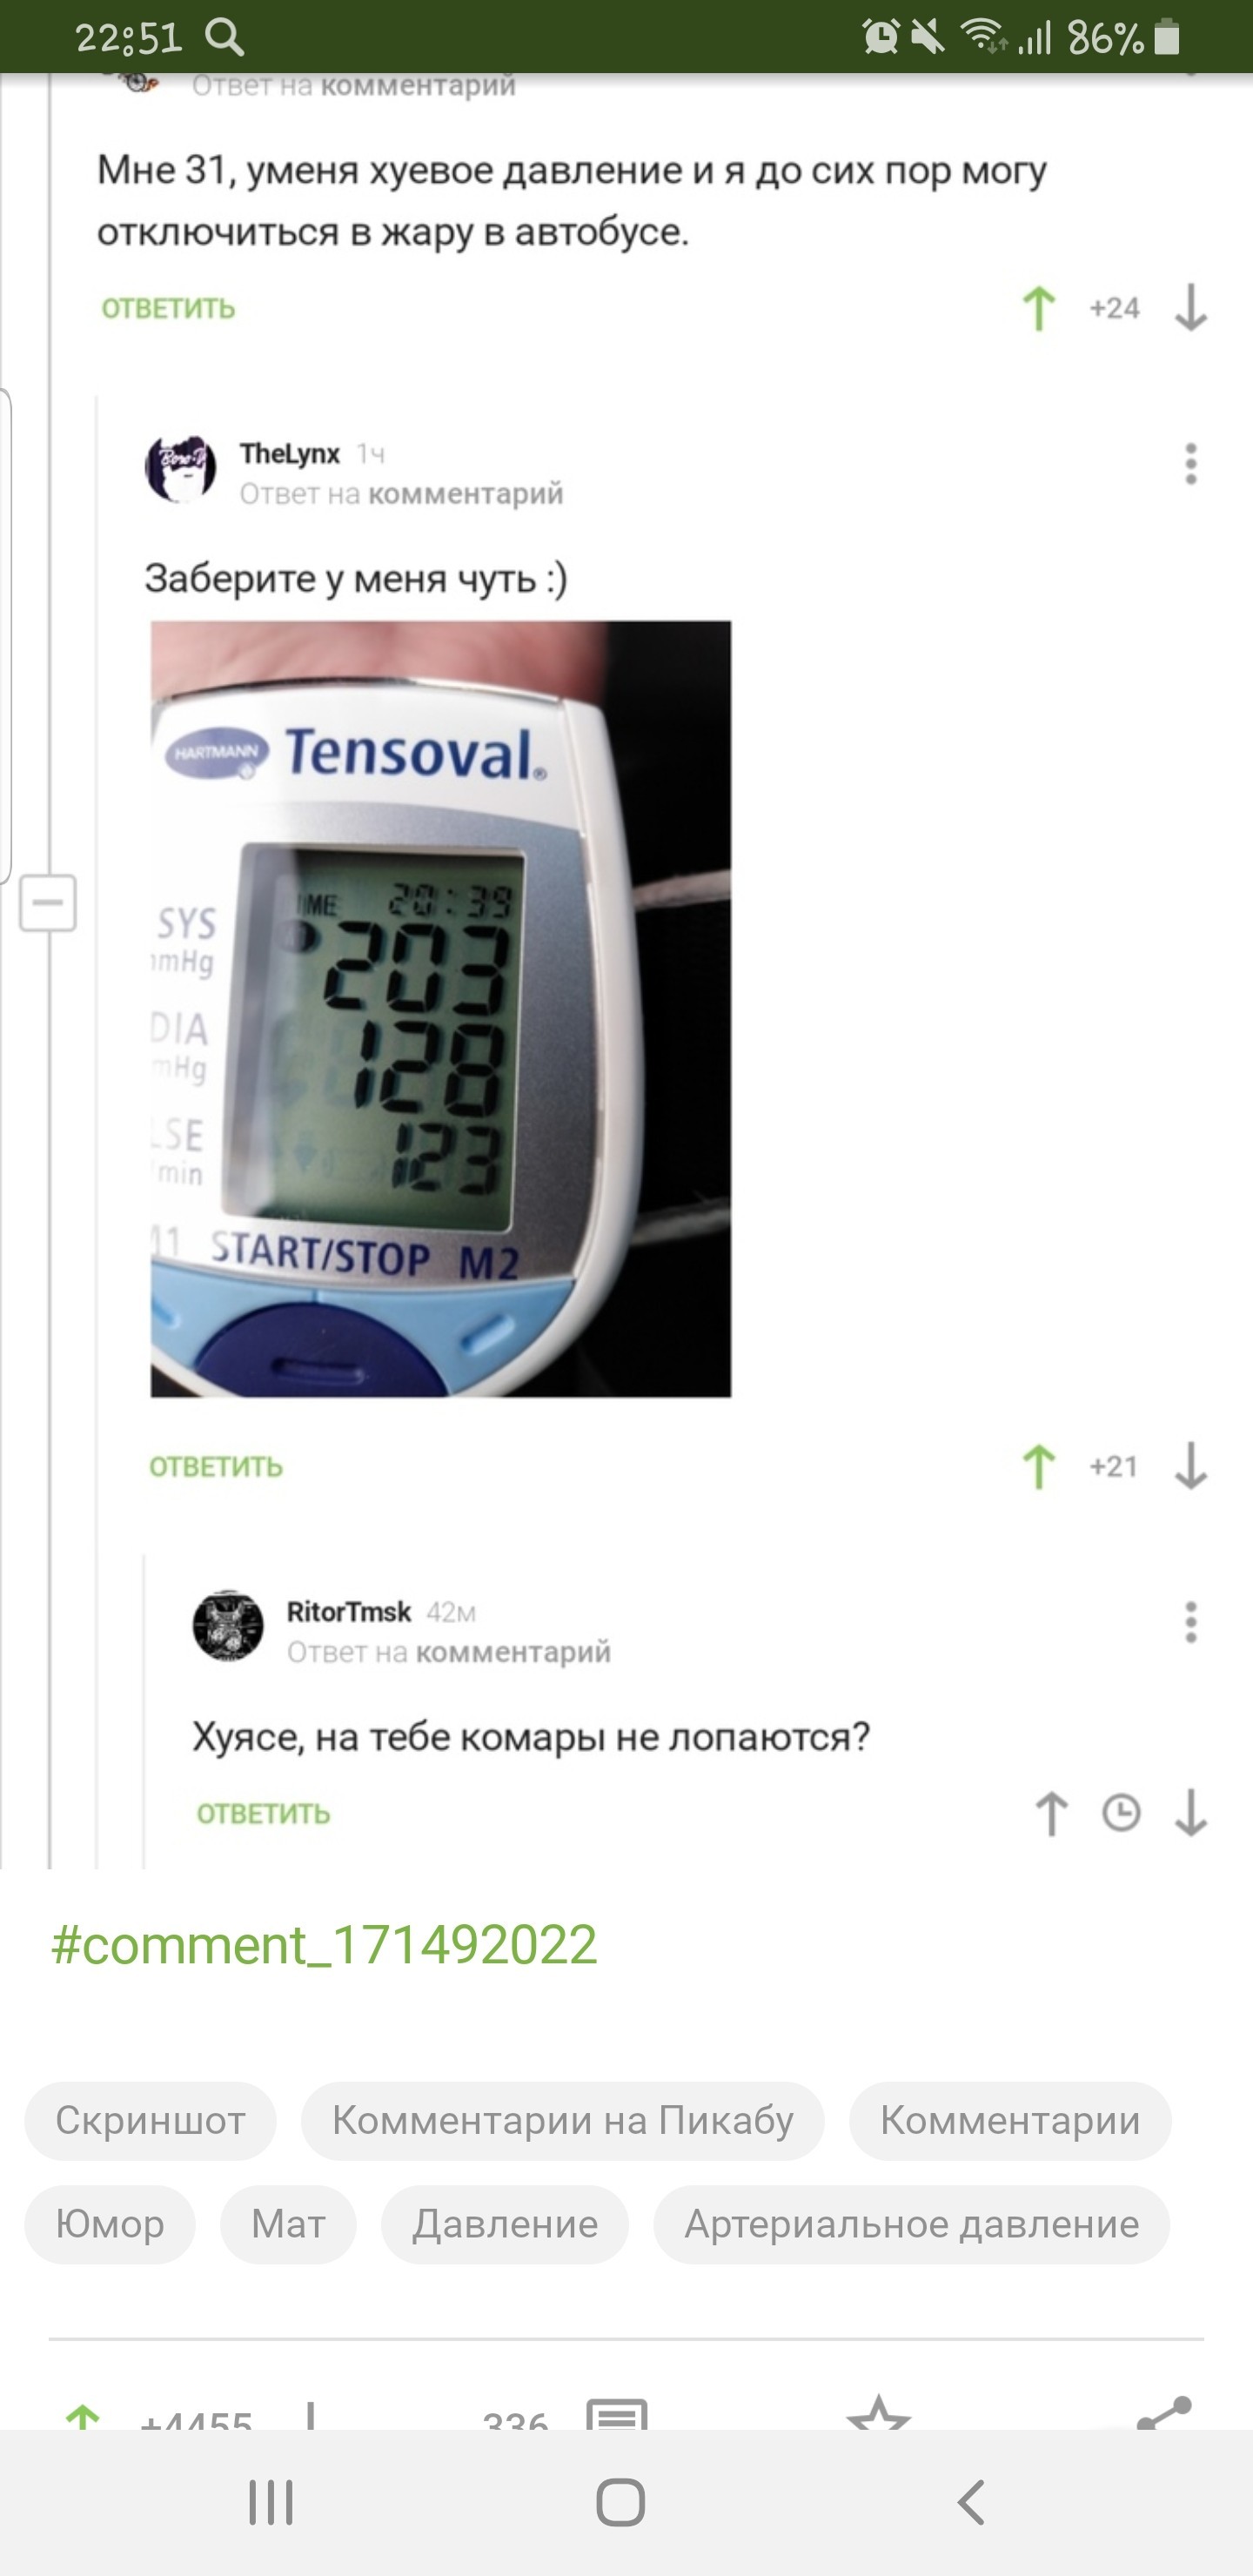Open three-dot menu on TheLynx's comment
Screen dimensions: 1253x2576
click(1190, 464)
